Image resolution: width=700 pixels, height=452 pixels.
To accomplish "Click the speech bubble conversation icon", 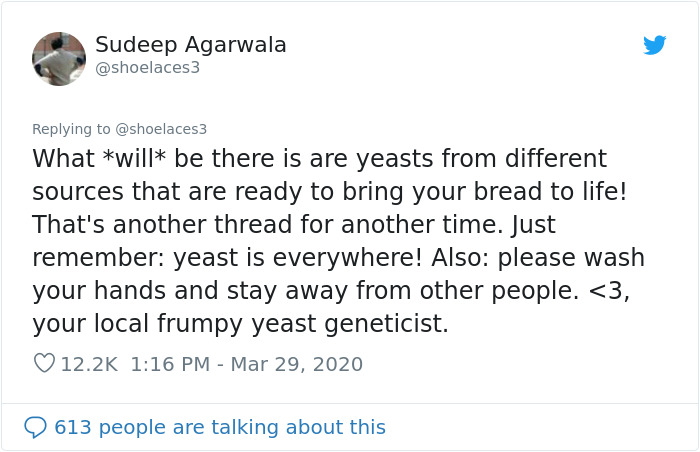I will [35, 427].
